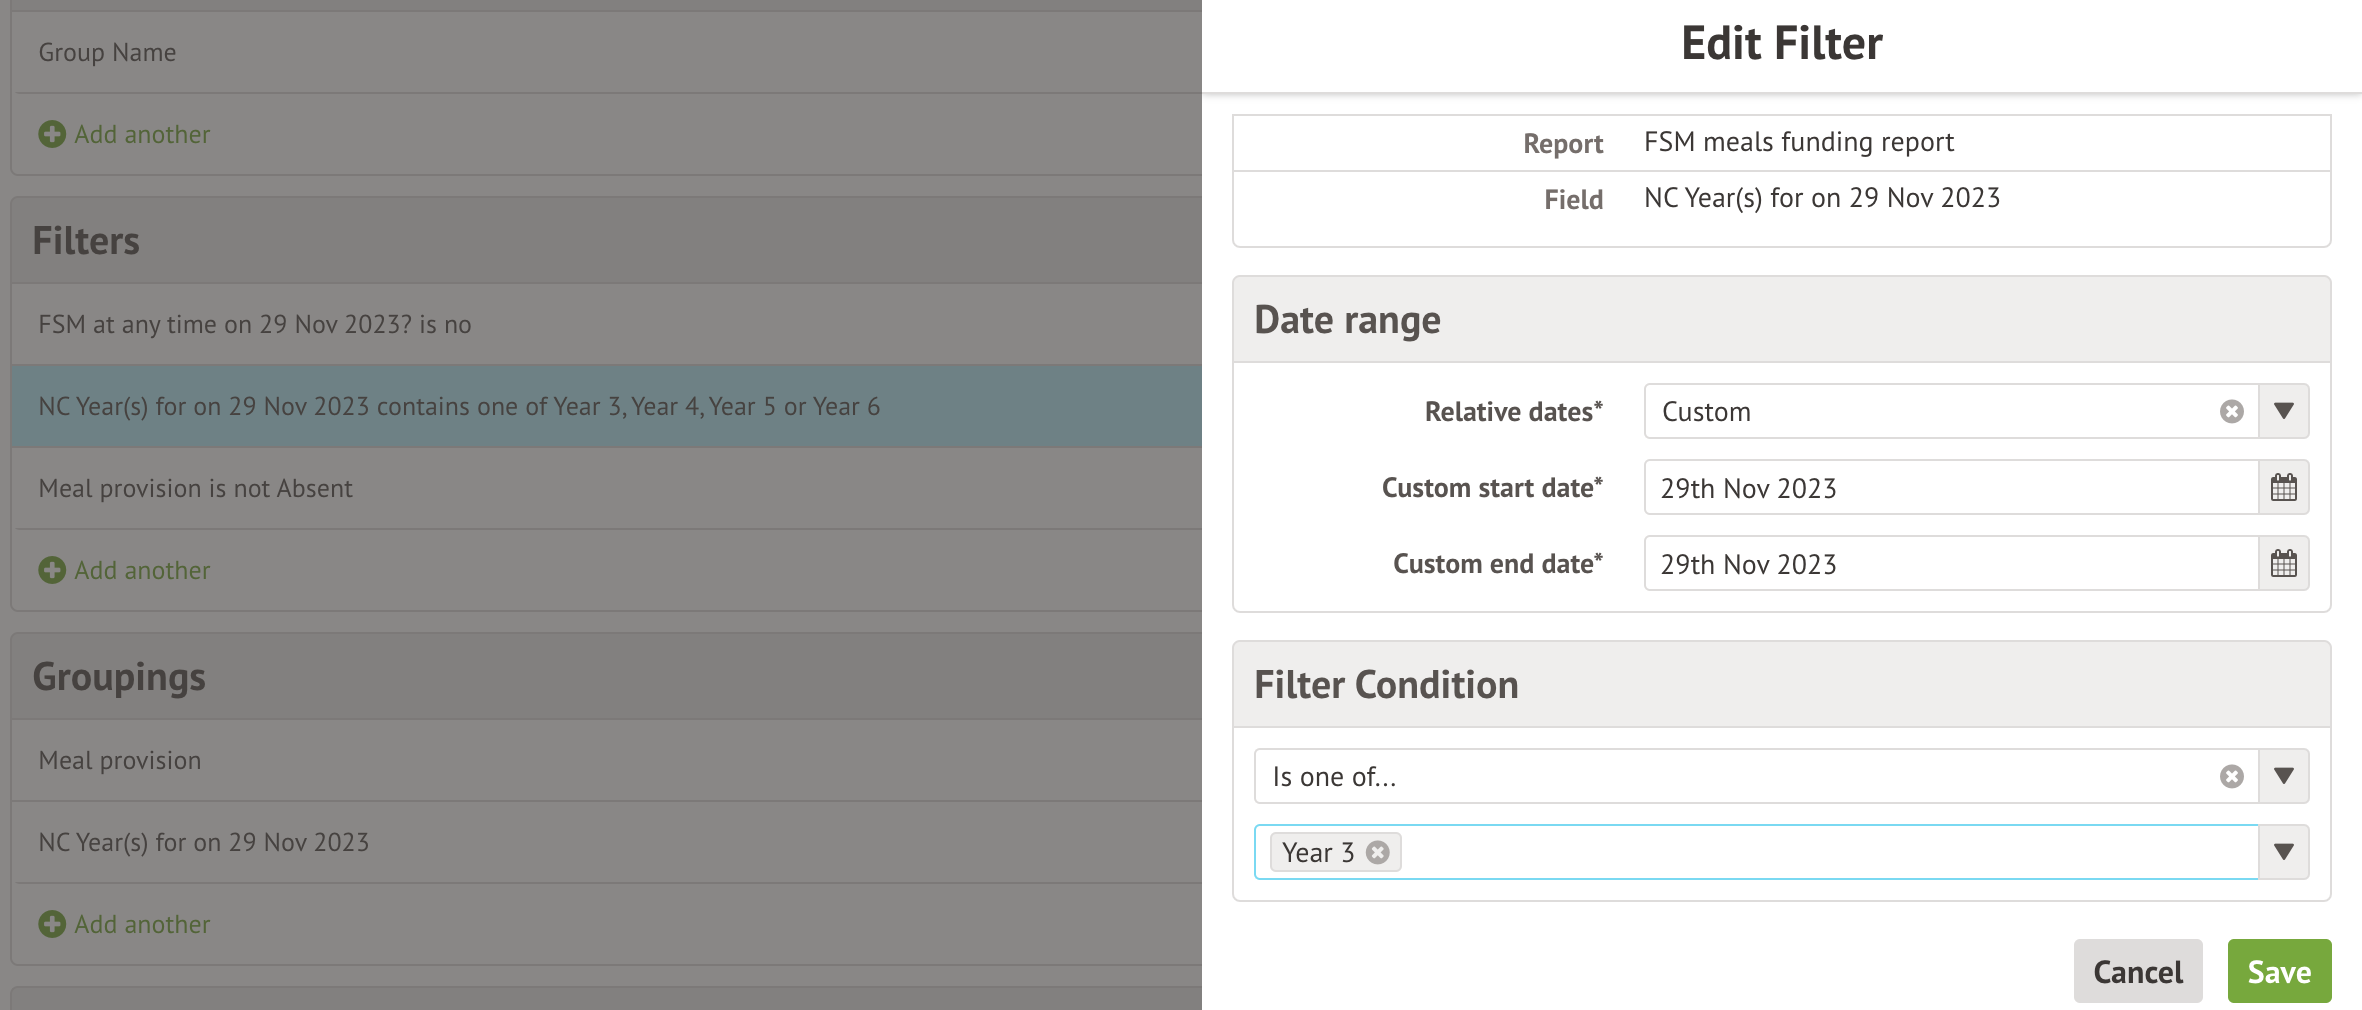Viewport: 2362px width, 1010px height.
Task: Clear the Is one of condition with the x icon
Action: [2229, 775]
